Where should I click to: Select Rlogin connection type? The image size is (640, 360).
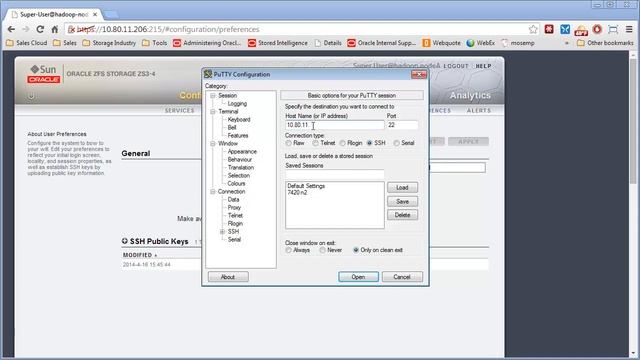[x=342, y=143]
